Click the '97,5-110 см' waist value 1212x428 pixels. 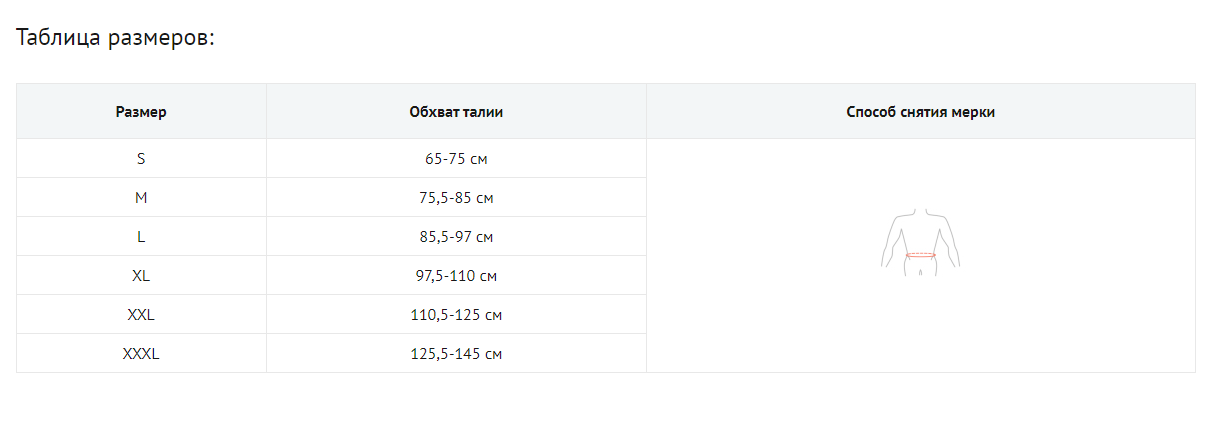tap(456, 276)
